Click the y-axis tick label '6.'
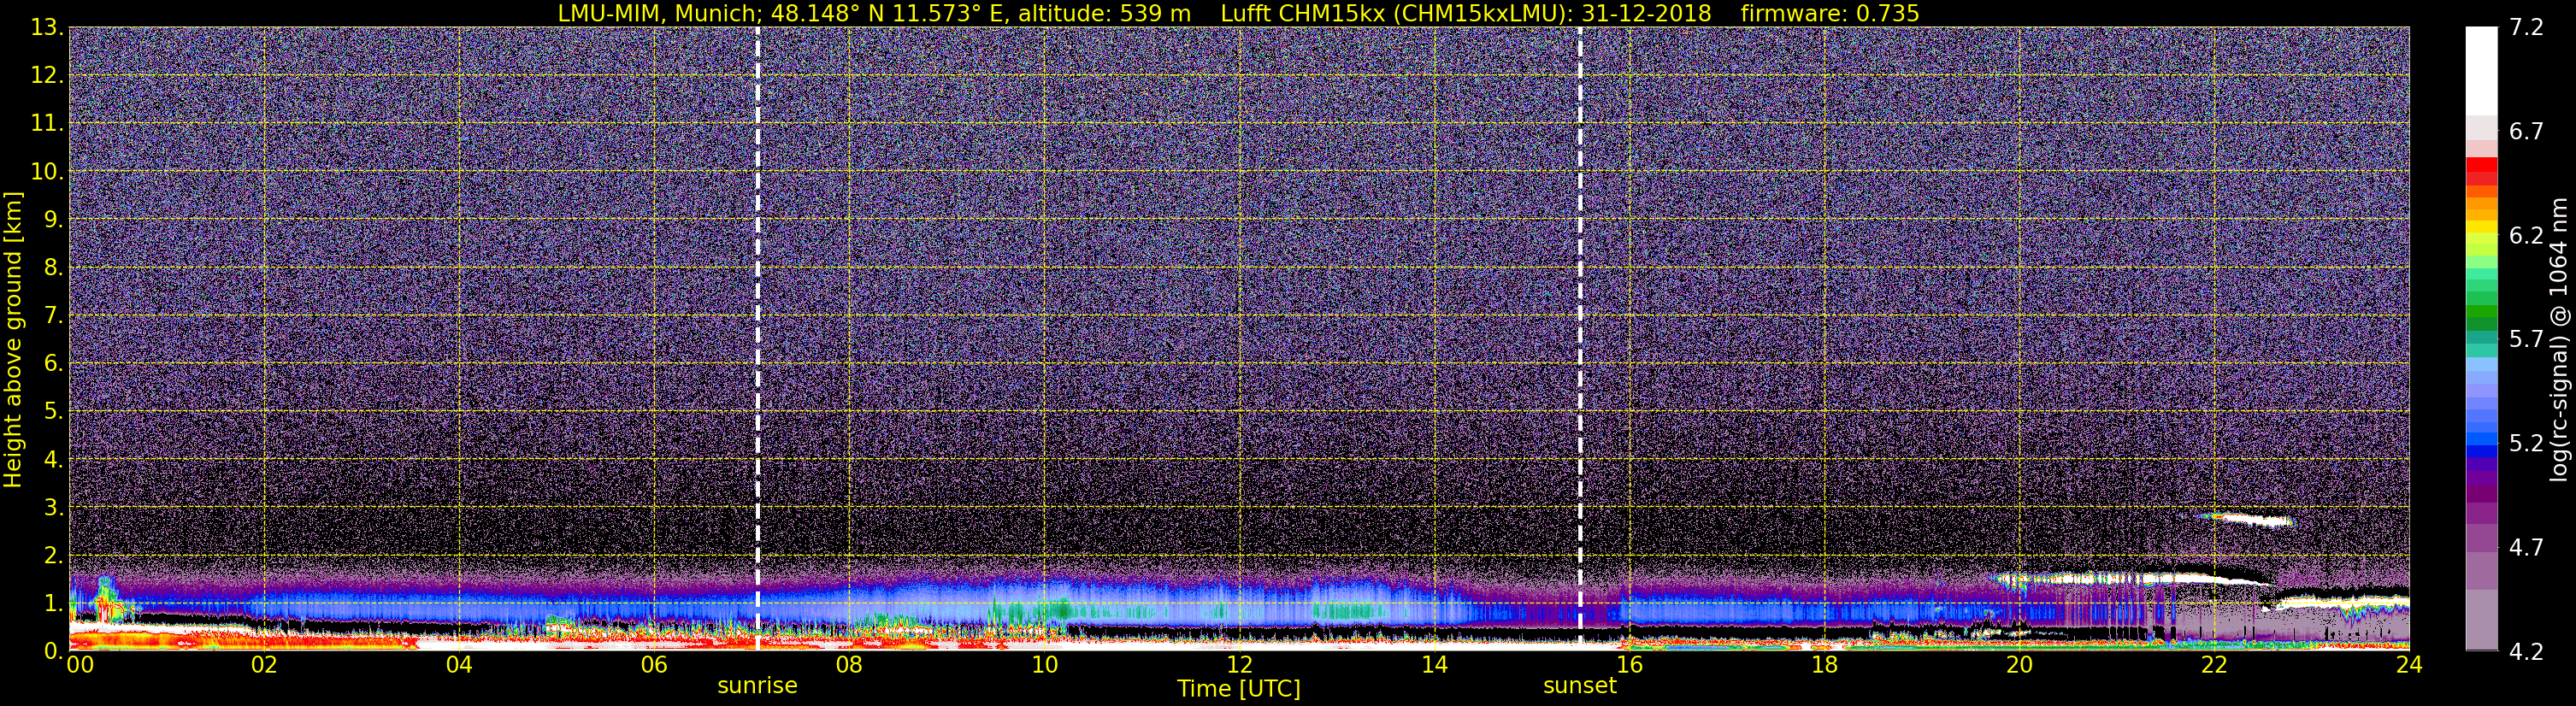Screen dimensions: 2576x706 coord(53,364)
